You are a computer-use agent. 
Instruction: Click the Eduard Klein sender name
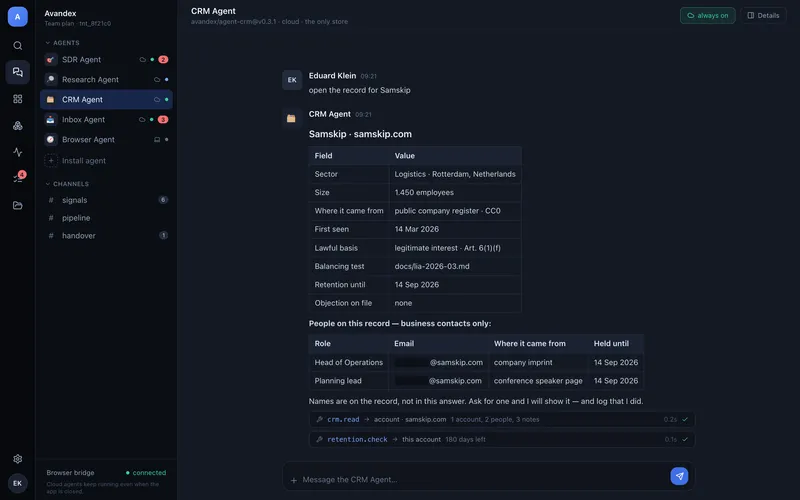point(332,76)
